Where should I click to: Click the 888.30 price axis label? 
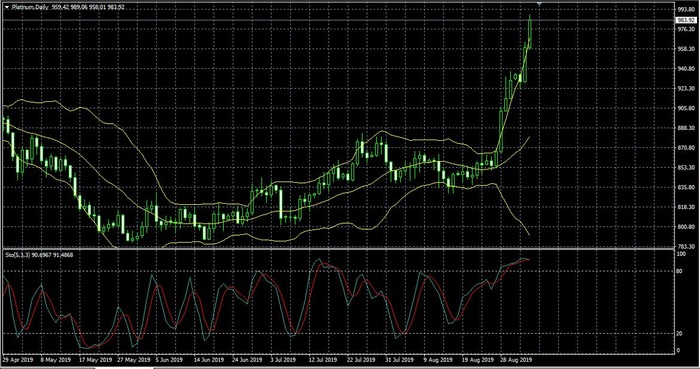[x=687, y=128]
